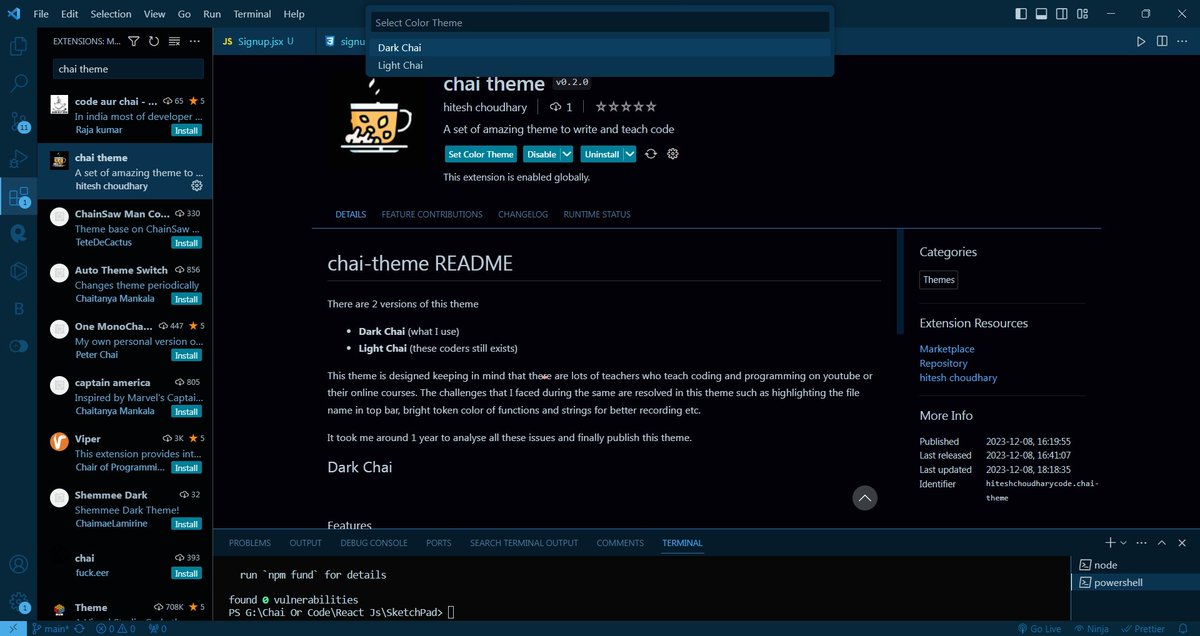Open the Uninstall dropdown arrow
Image resolution: width=1200 pixels, height=636 pixels.
630,154
